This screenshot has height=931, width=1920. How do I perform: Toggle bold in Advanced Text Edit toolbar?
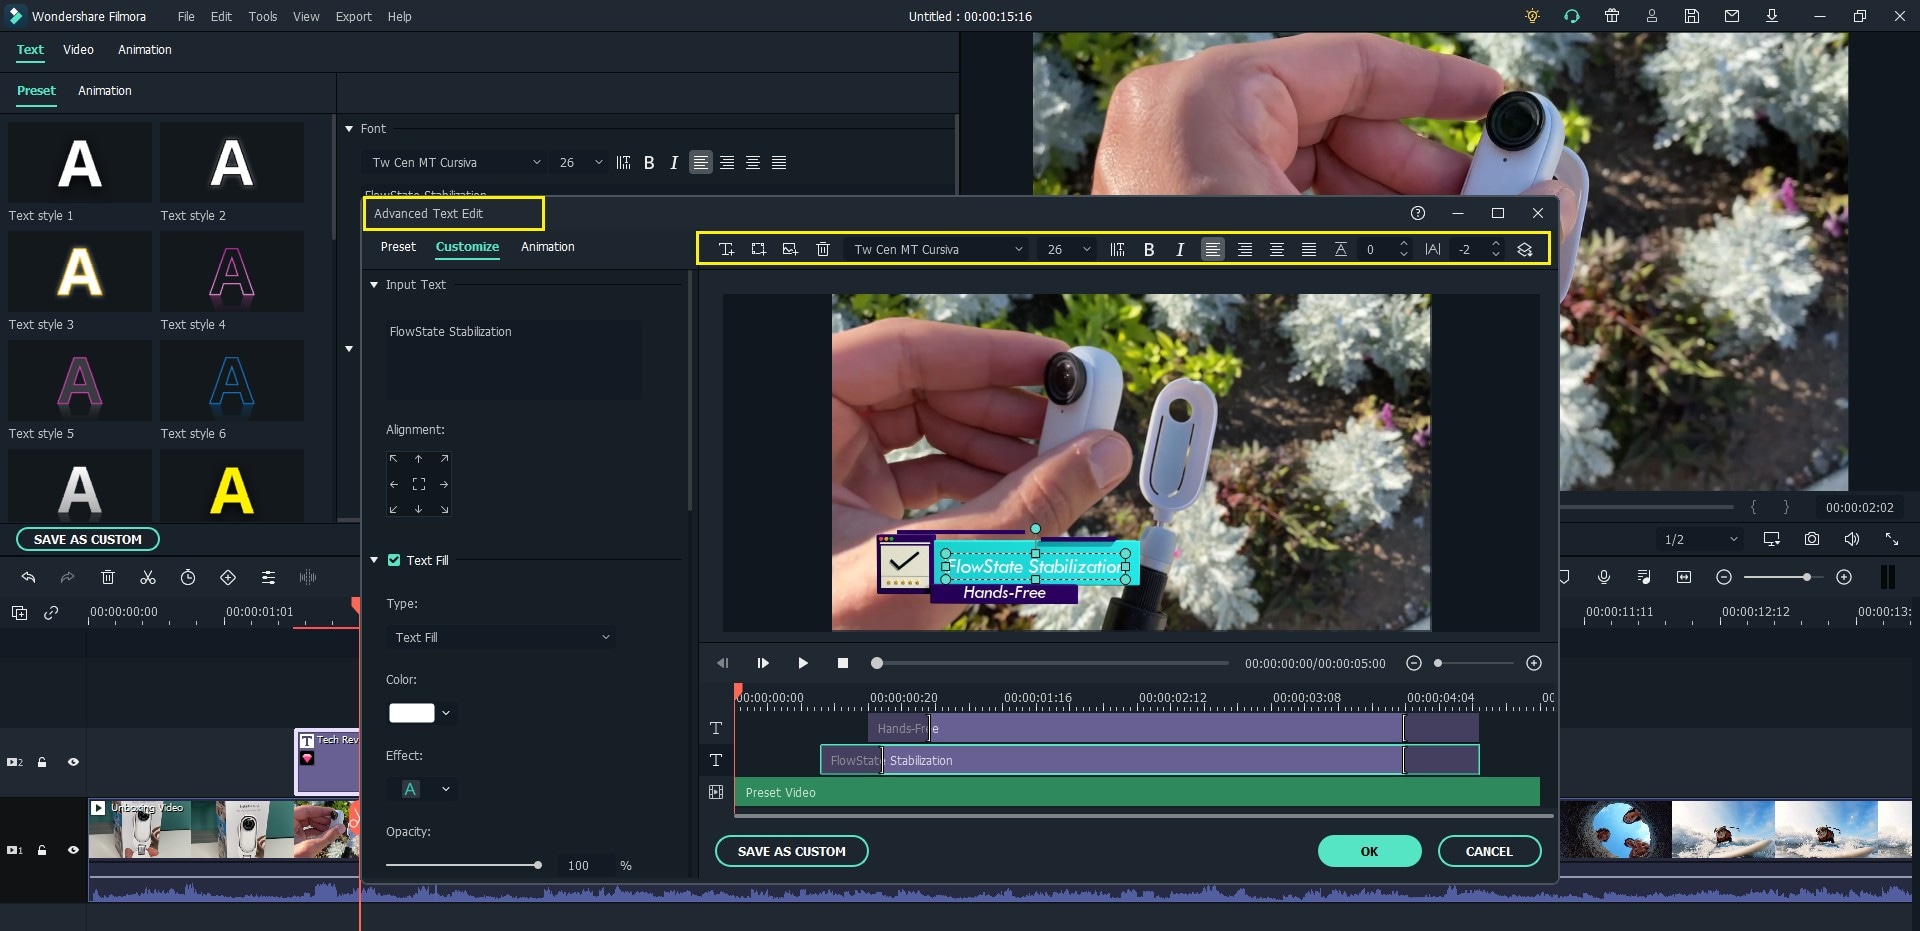pos(1149,249)
